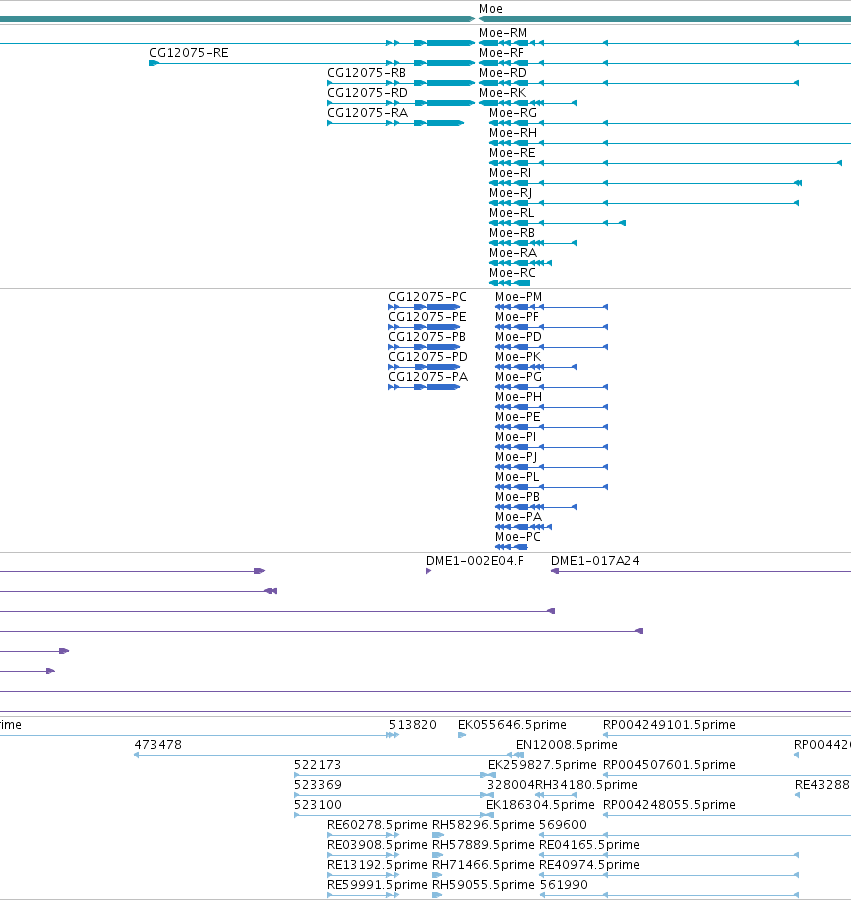Select the DME1-017A24 feature label

[x=595, y=561]
